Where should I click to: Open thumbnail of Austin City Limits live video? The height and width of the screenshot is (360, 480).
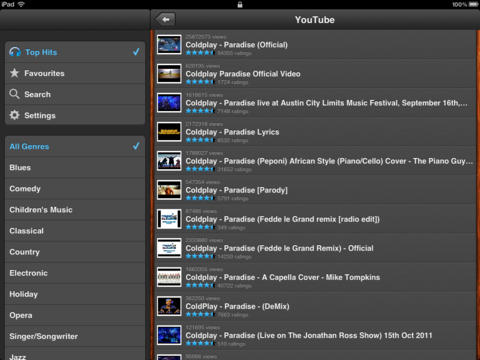click(x=169, y=102)
